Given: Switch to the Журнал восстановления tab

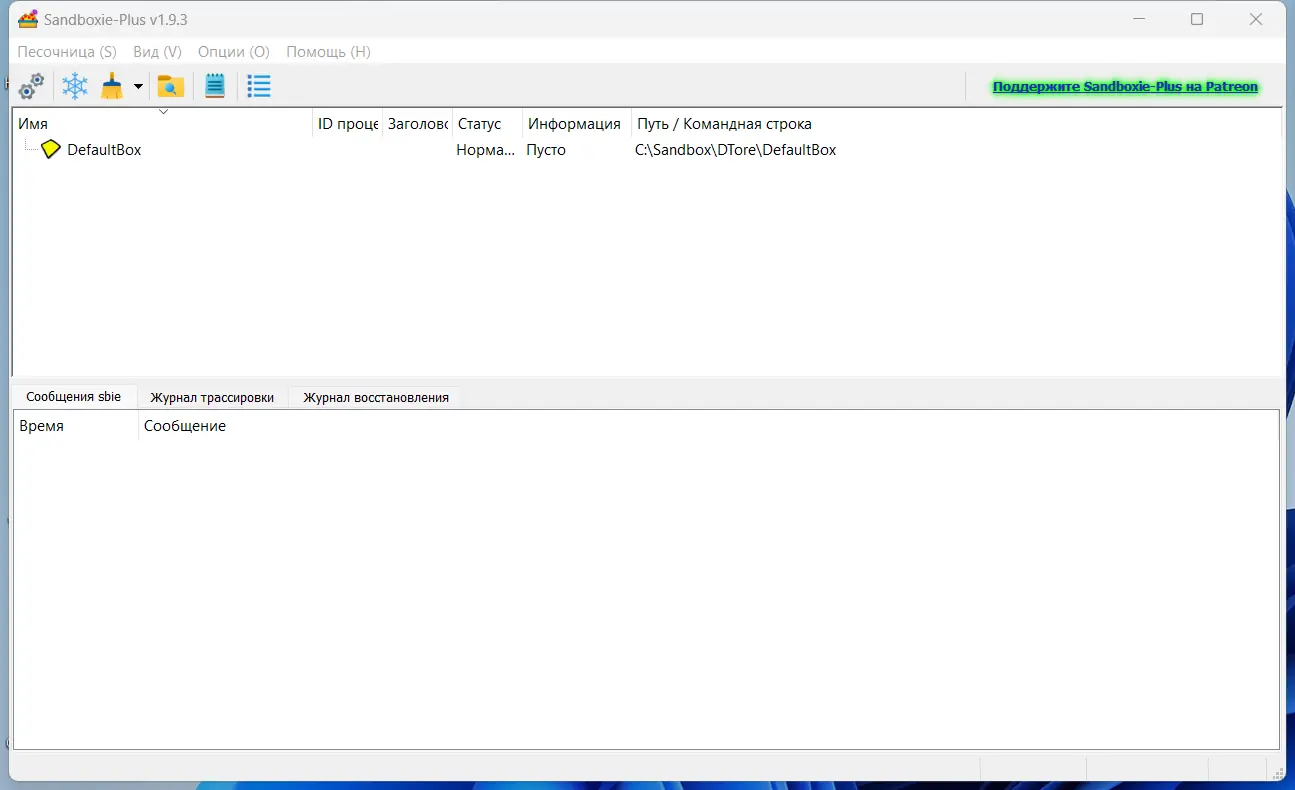Looking at the screenshot, I should coord(376,398).
